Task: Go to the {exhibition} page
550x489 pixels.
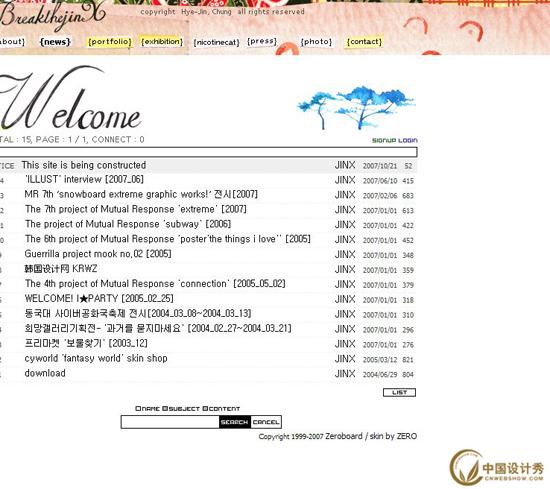Action: pos(162,41)
